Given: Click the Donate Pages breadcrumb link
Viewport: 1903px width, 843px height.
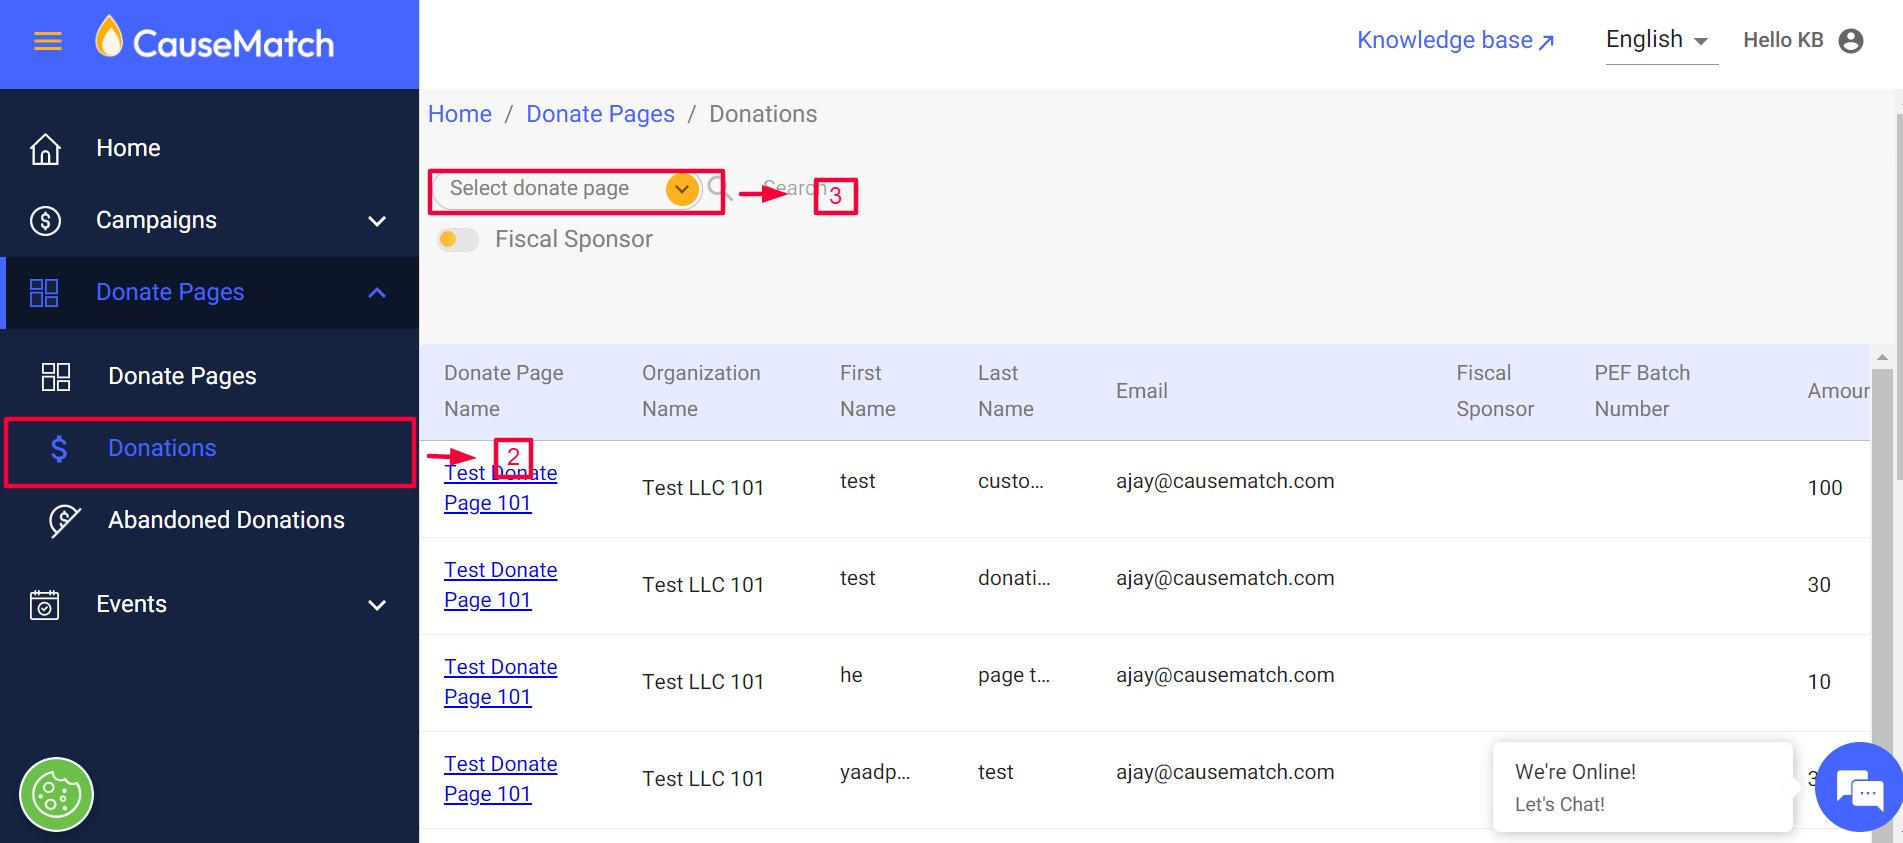Looking at the screenshot, I should 600,114.
